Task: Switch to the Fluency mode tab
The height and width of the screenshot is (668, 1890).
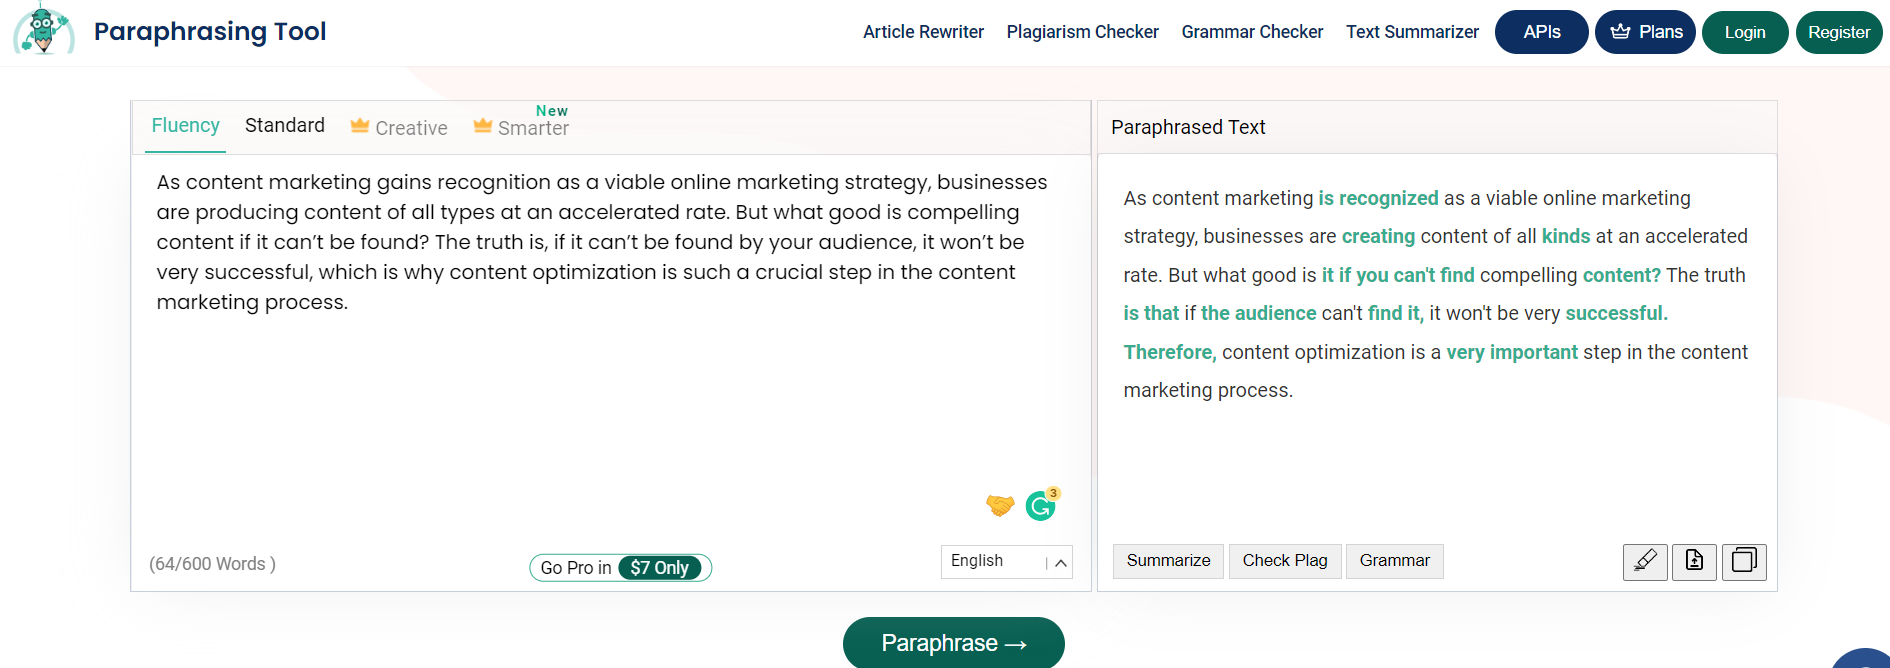Action: pos(186,126)
